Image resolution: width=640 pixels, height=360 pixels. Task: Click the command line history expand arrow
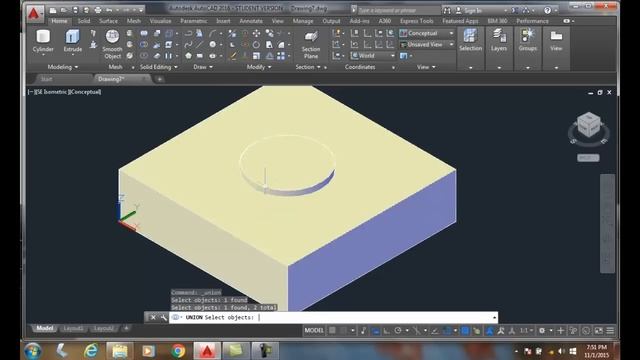click(494, 317)
